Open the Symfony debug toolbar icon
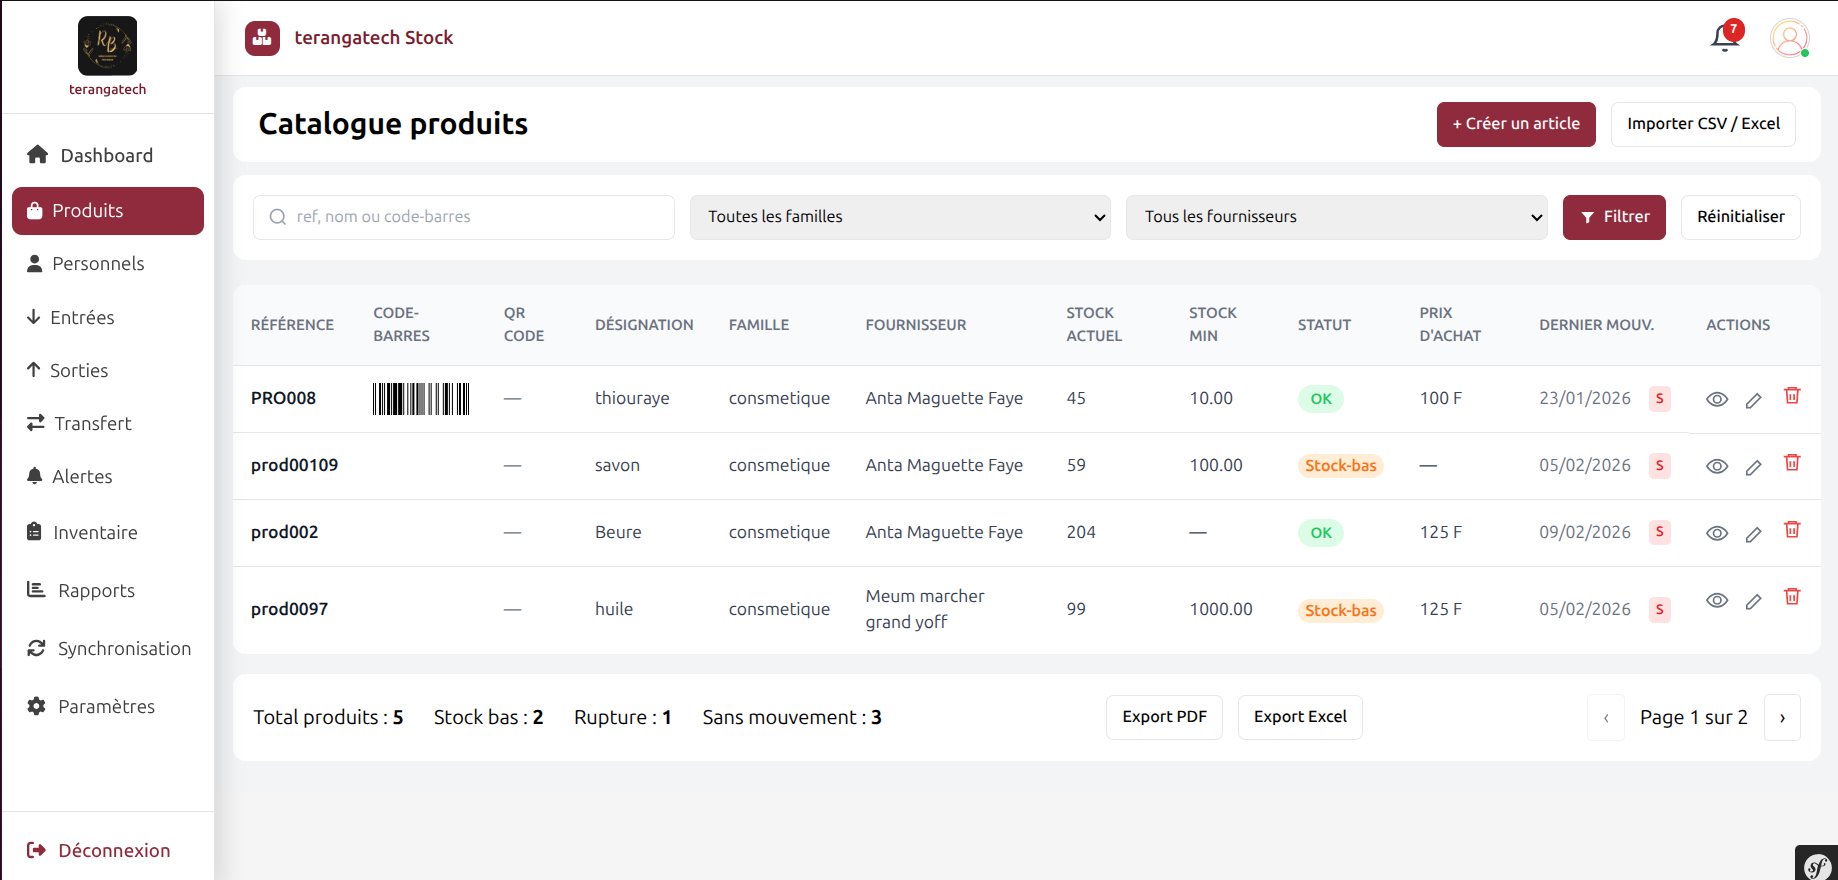The width and height of the screenshot is (1838, 880). (1817, 865)
